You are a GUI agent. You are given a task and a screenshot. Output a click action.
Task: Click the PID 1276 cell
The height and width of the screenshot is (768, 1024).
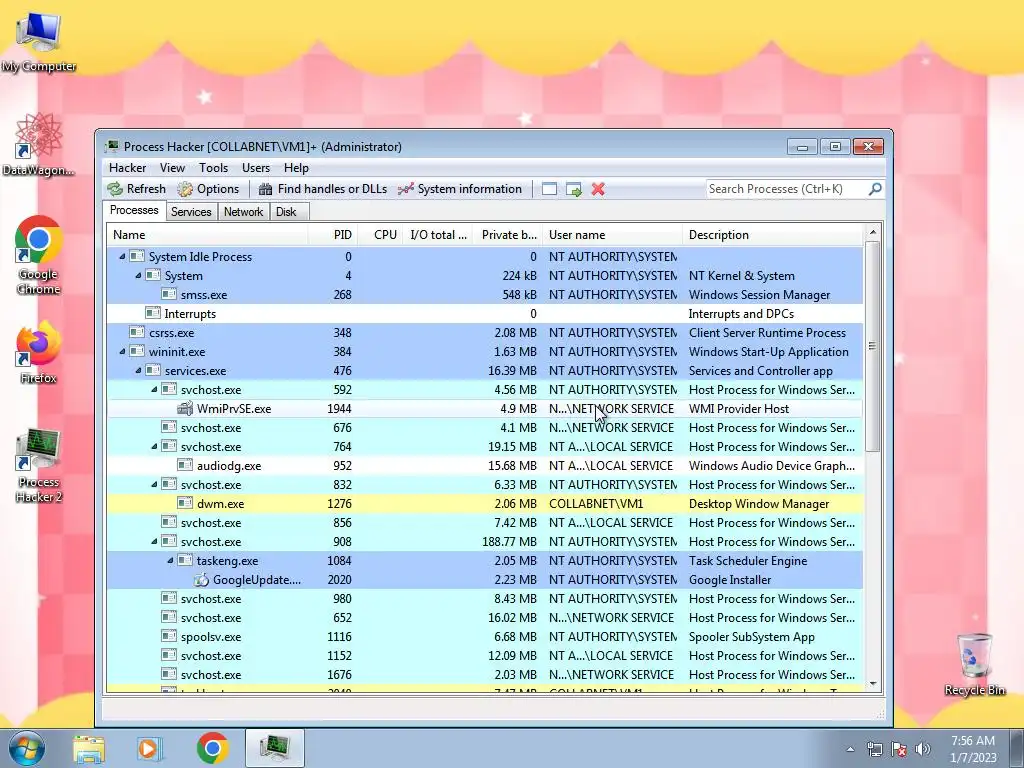pyautogui.click(x=339, y=504)
